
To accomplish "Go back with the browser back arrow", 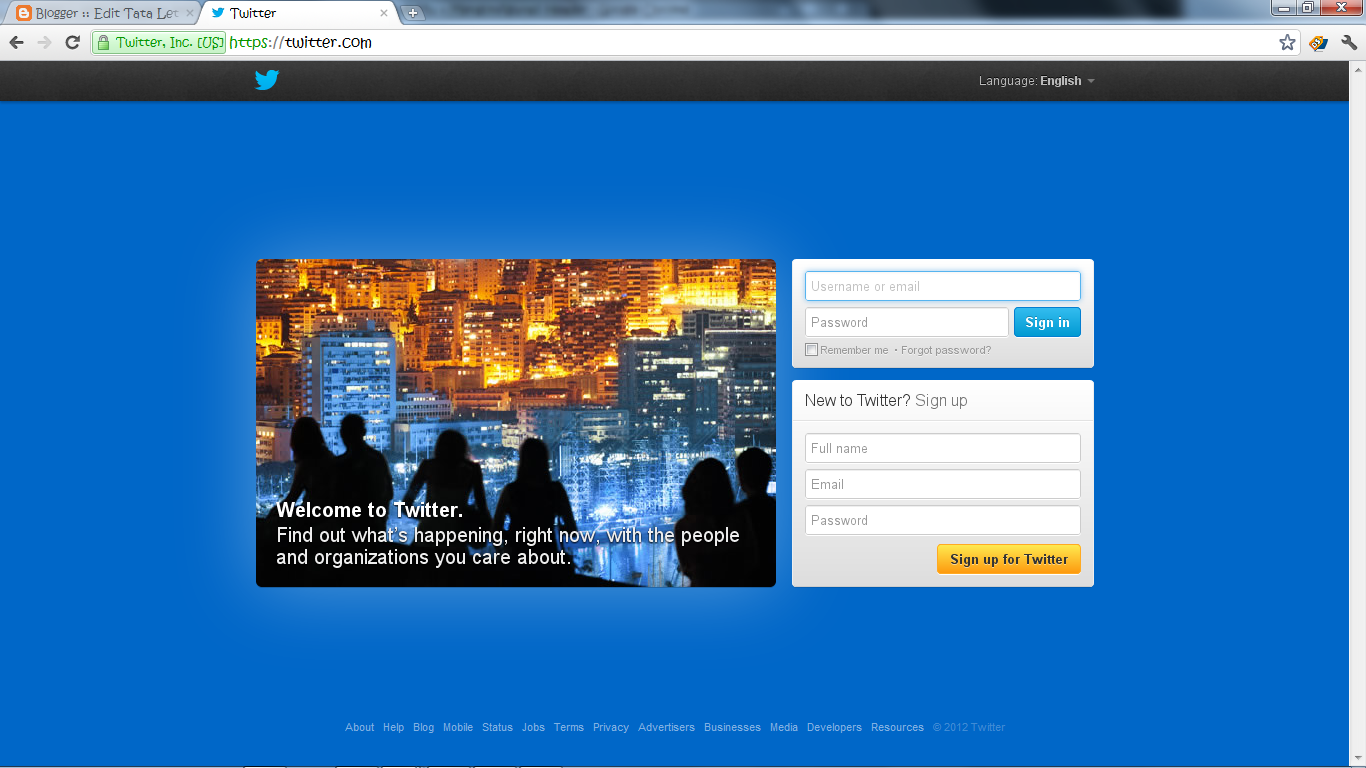I will [x=16, y=42].
